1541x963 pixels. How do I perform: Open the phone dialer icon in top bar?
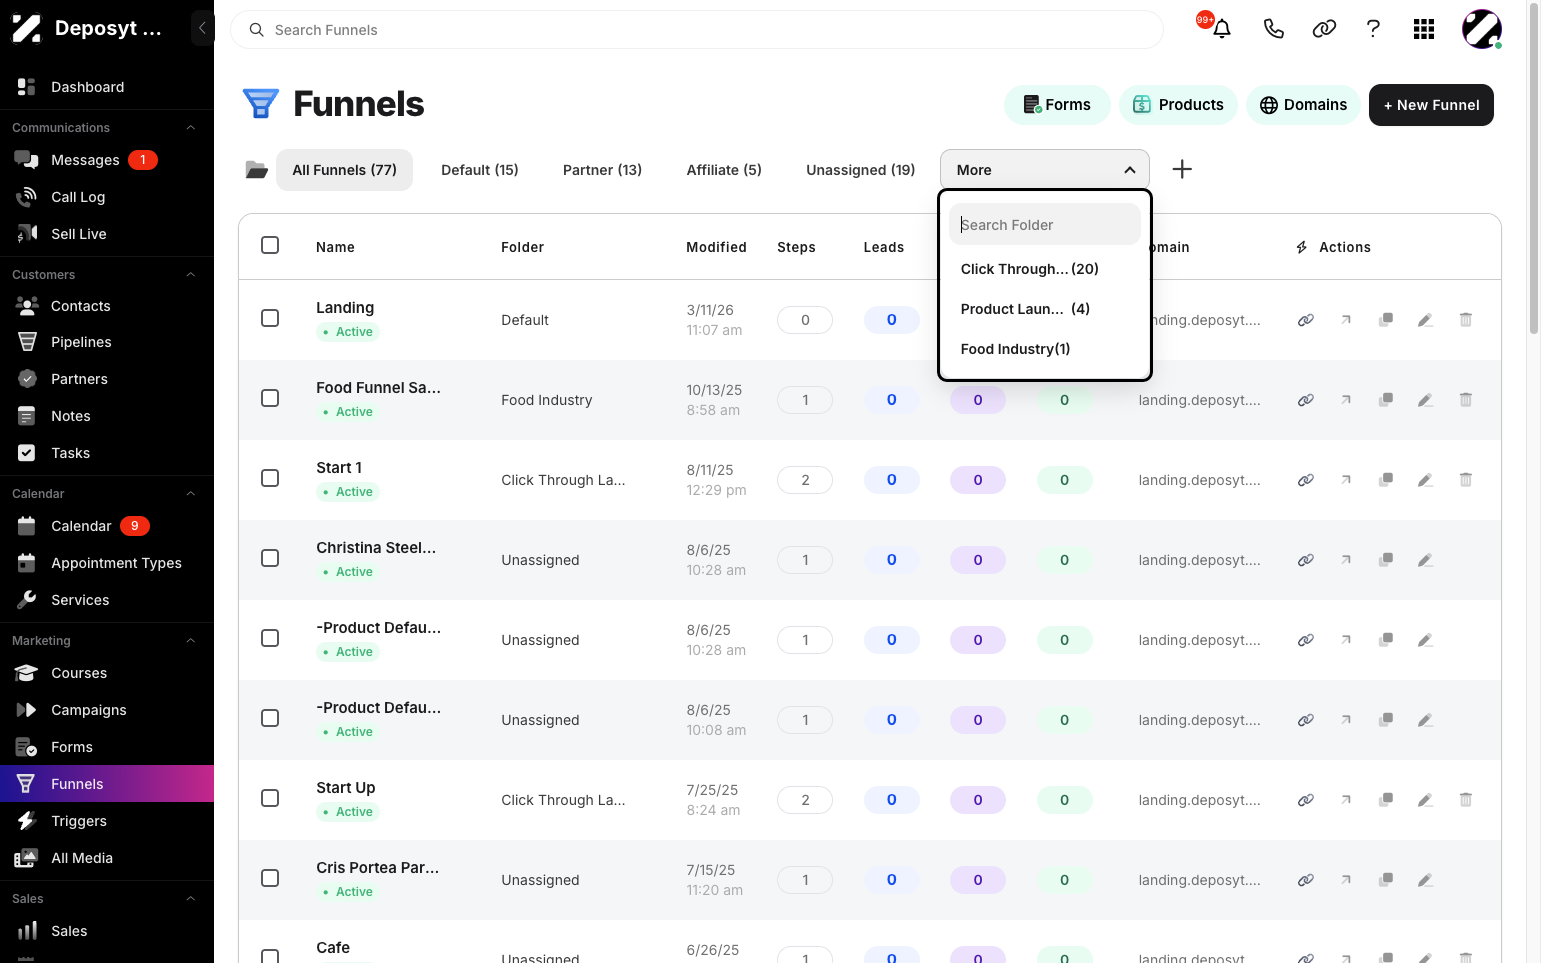(1273, 29)
